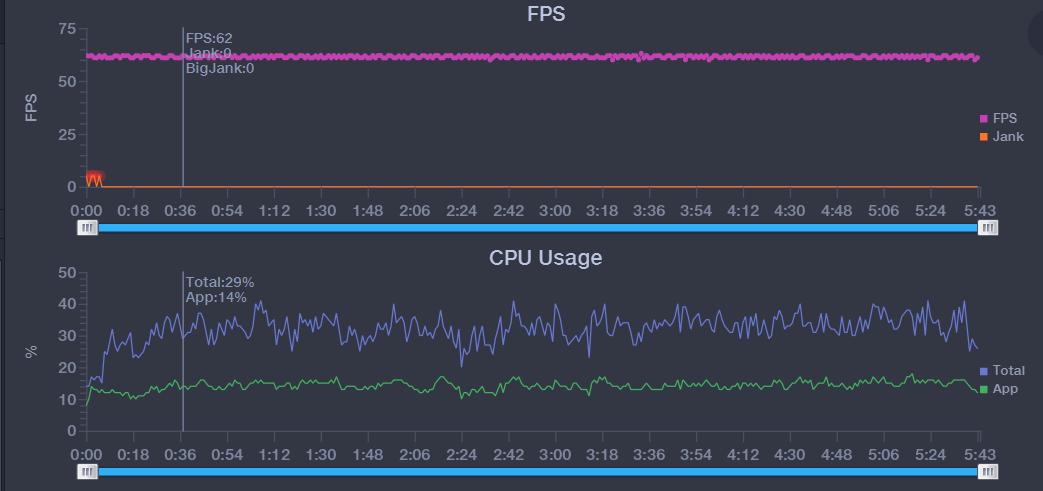Screen dimensions: 1043x491
Task: Click the left handle of the CPU Usage range slider
Action: (x=88, y=471)
